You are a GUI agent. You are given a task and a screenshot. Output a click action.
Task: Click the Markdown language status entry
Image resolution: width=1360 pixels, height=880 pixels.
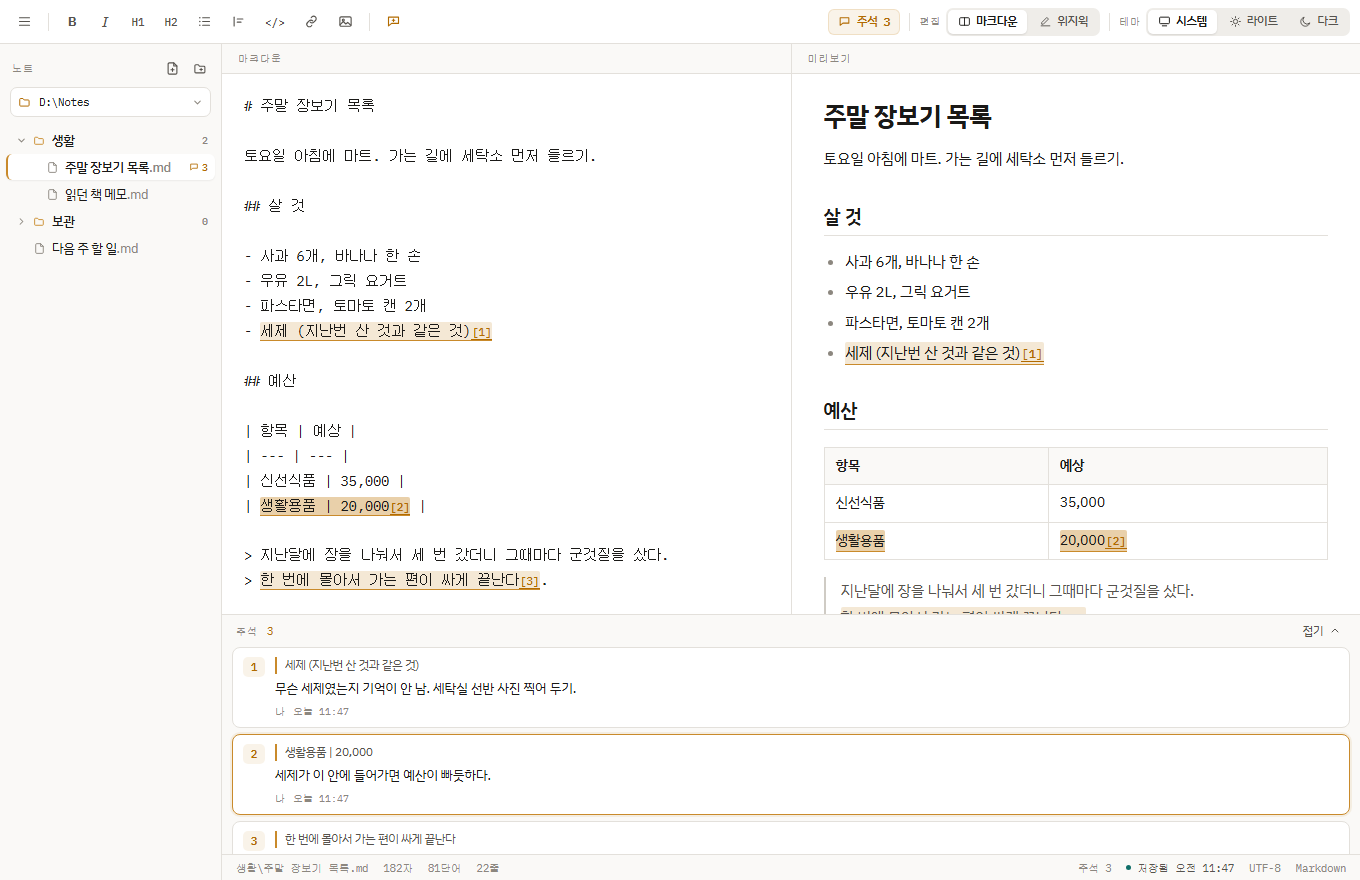pos(1320,868)
